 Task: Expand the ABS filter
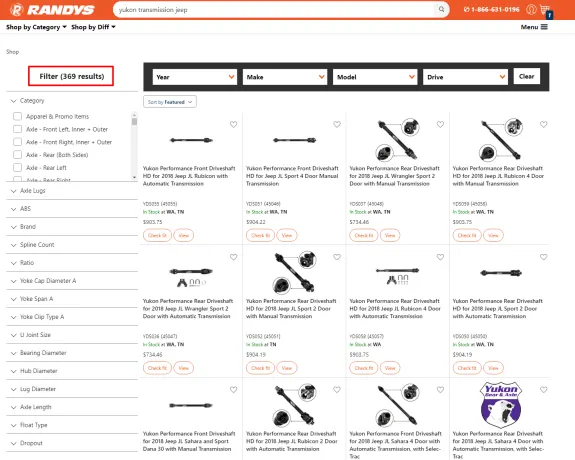[x=72, y=209]
